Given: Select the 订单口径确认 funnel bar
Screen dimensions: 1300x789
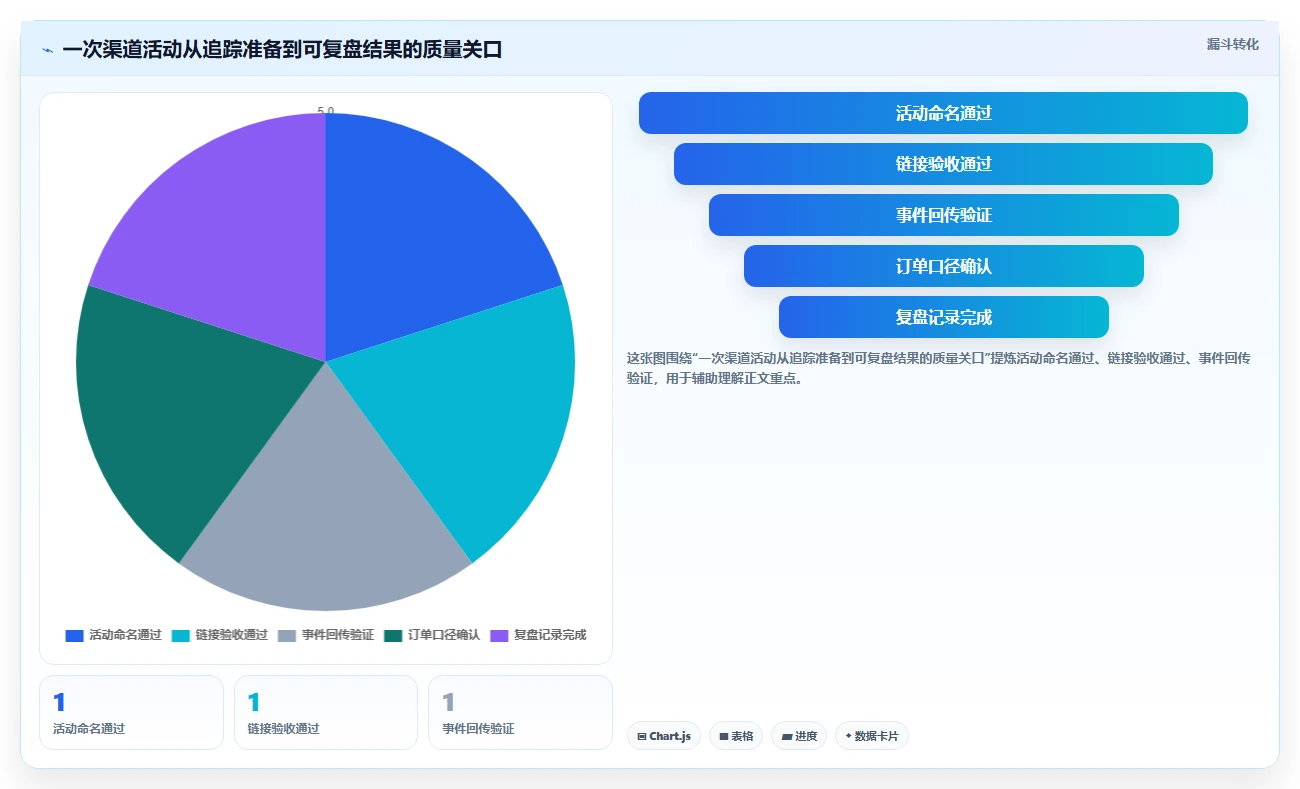Looking at the screenshot, I should pyautogui.click(x=943, y=266).
